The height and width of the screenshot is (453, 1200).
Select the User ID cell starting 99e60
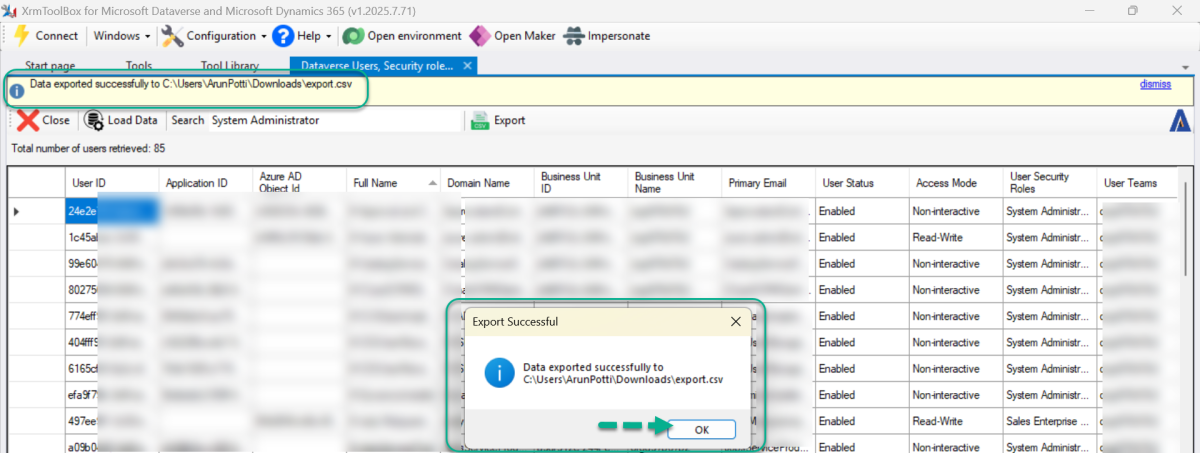point(112,263)
